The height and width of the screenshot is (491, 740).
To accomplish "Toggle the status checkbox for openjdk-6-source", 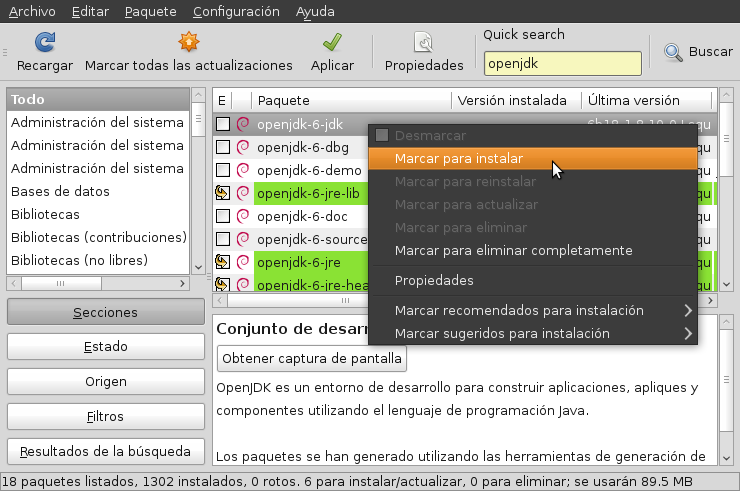I will 223,239.
